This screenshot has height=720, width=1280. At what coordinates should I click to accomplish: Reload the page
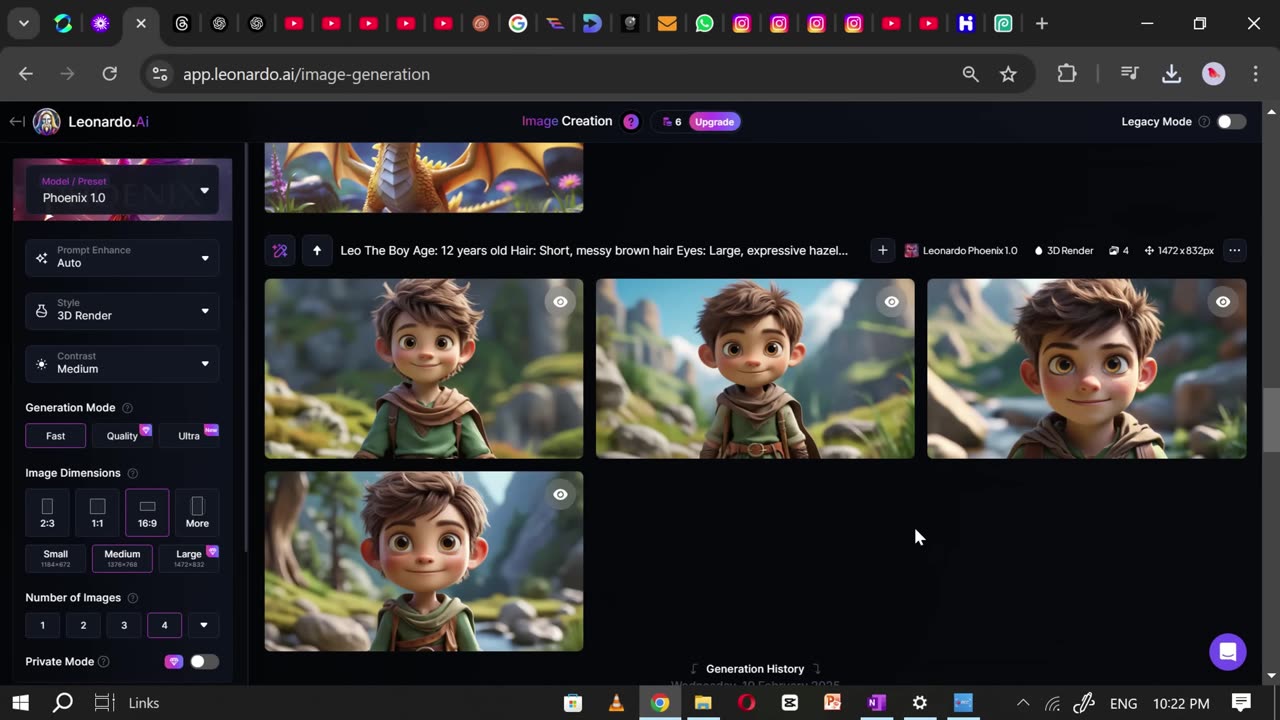click(x=110, y=74)
